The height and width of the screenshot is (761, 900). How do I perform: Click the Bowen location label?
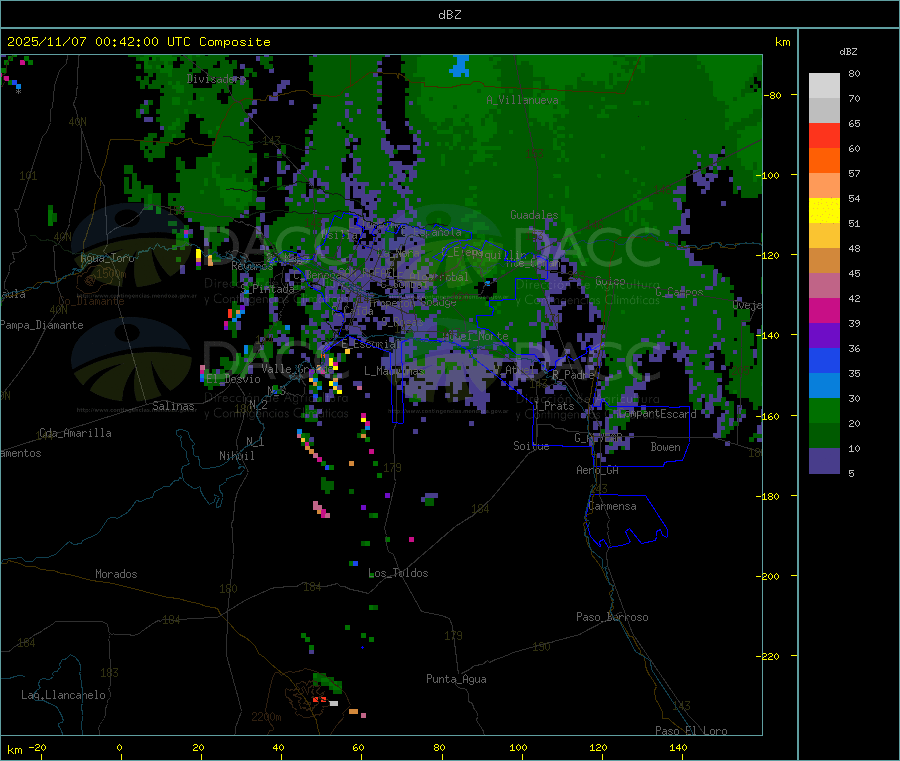pos(665,447)
